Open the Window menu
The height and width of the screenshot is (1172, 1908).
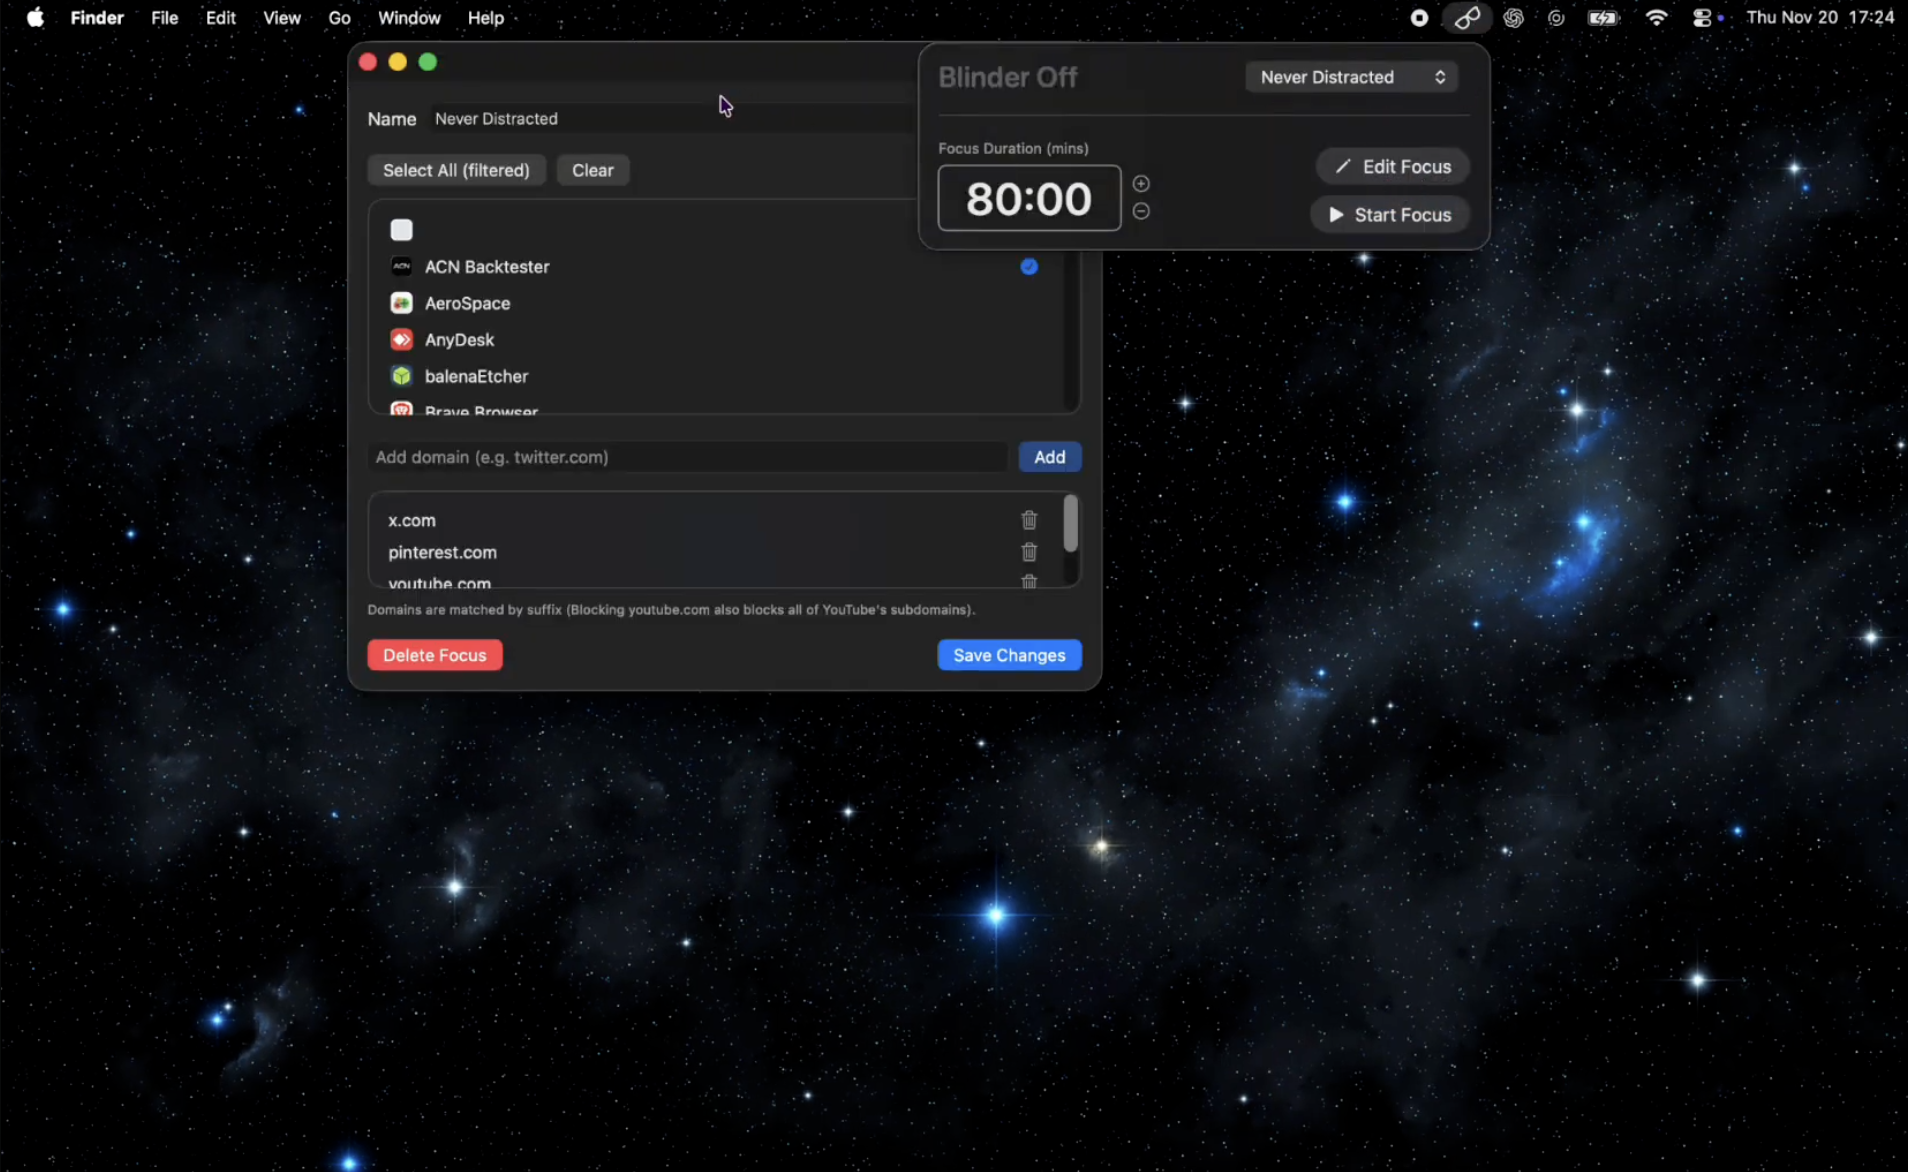[x=408, y=18]
